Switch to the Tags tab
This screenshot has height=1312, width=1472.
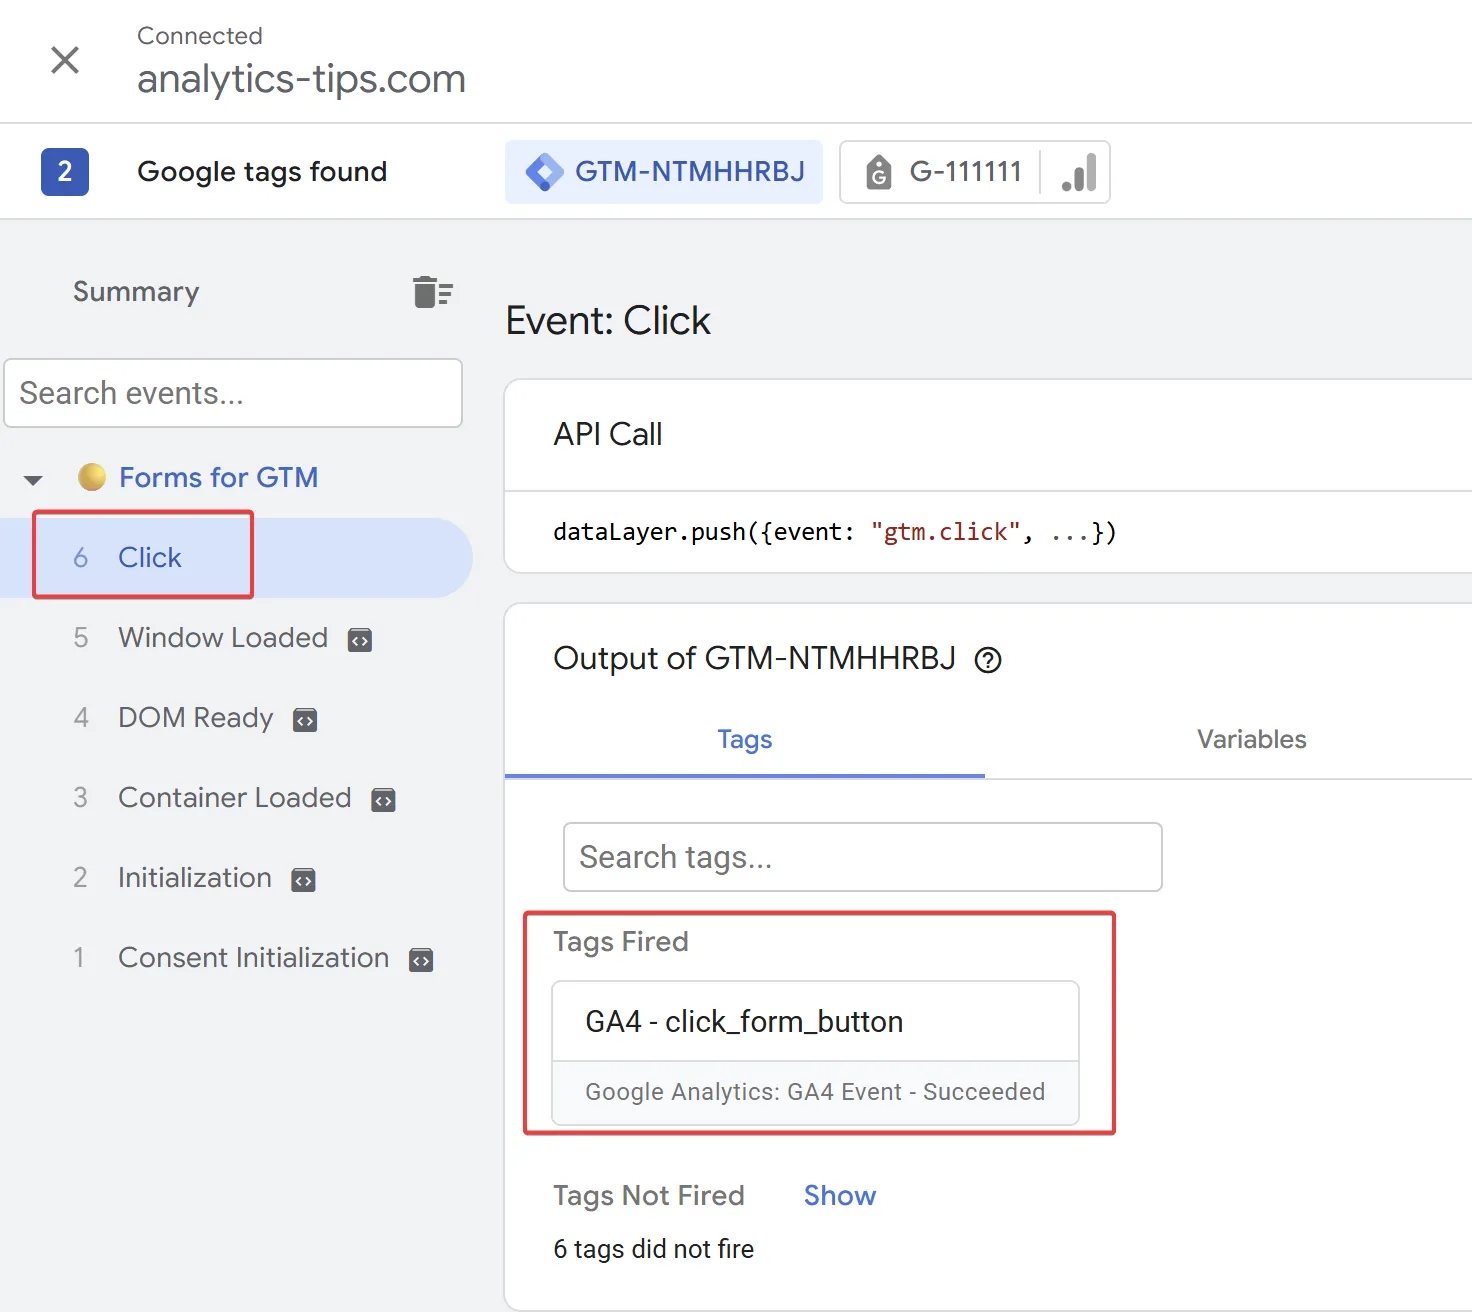click(745, 740)
